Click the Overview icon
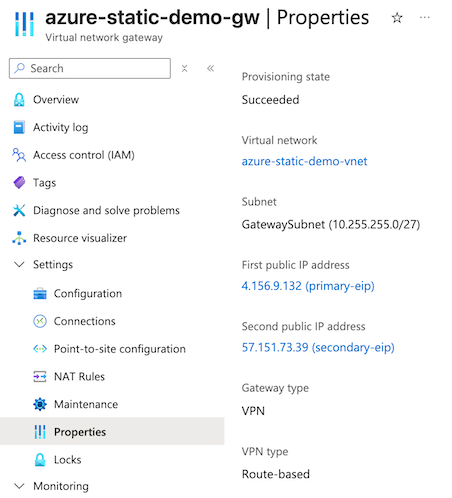Screen dimensions: 452x498 [19, 100]
